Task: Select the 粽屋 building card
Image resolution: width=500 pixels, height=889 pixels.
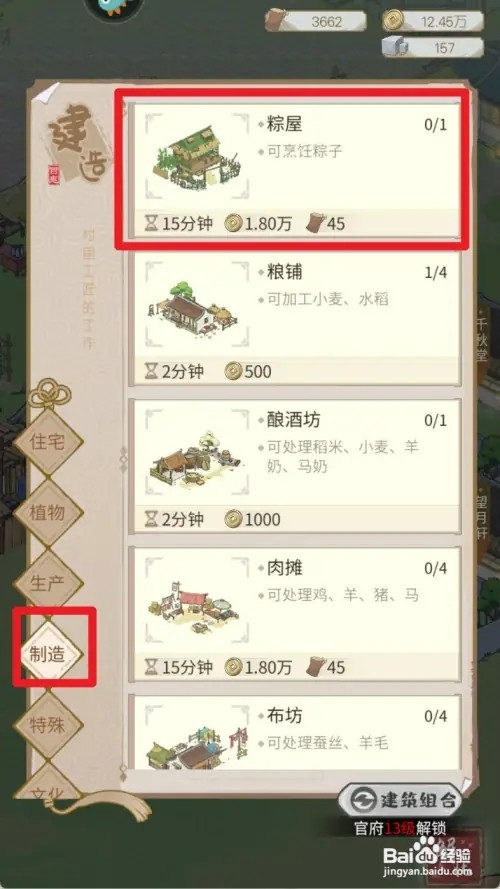Action: click(294, 168)
